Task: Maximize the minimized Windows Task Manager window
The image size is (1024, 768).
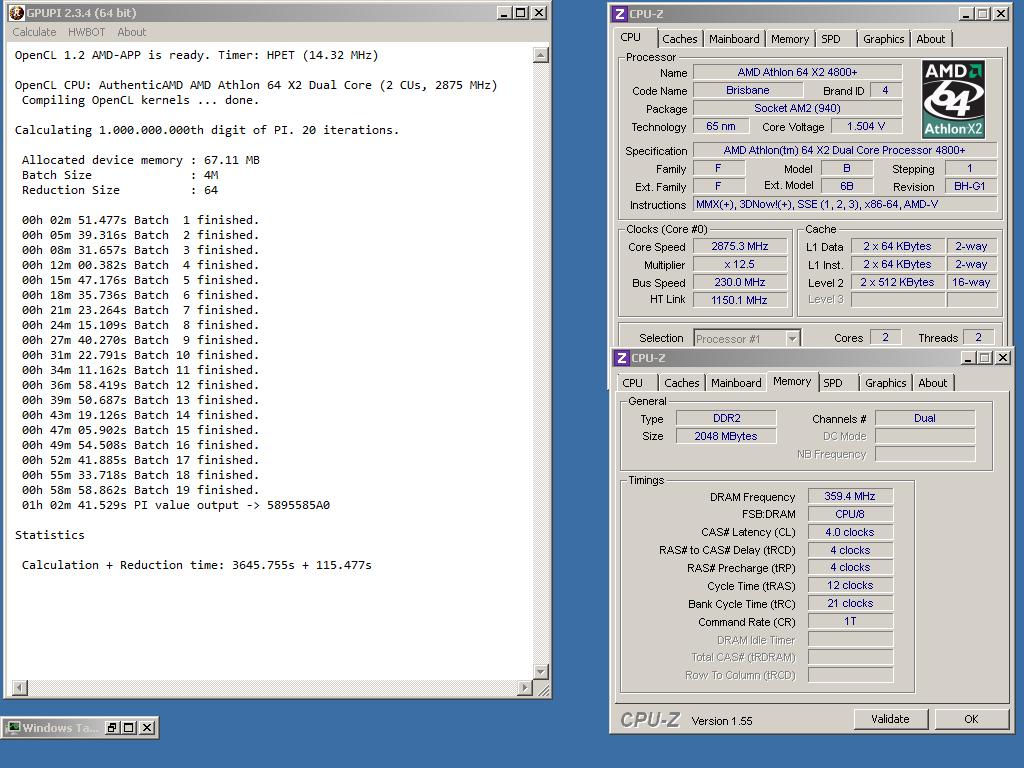Action: point(129,728)
